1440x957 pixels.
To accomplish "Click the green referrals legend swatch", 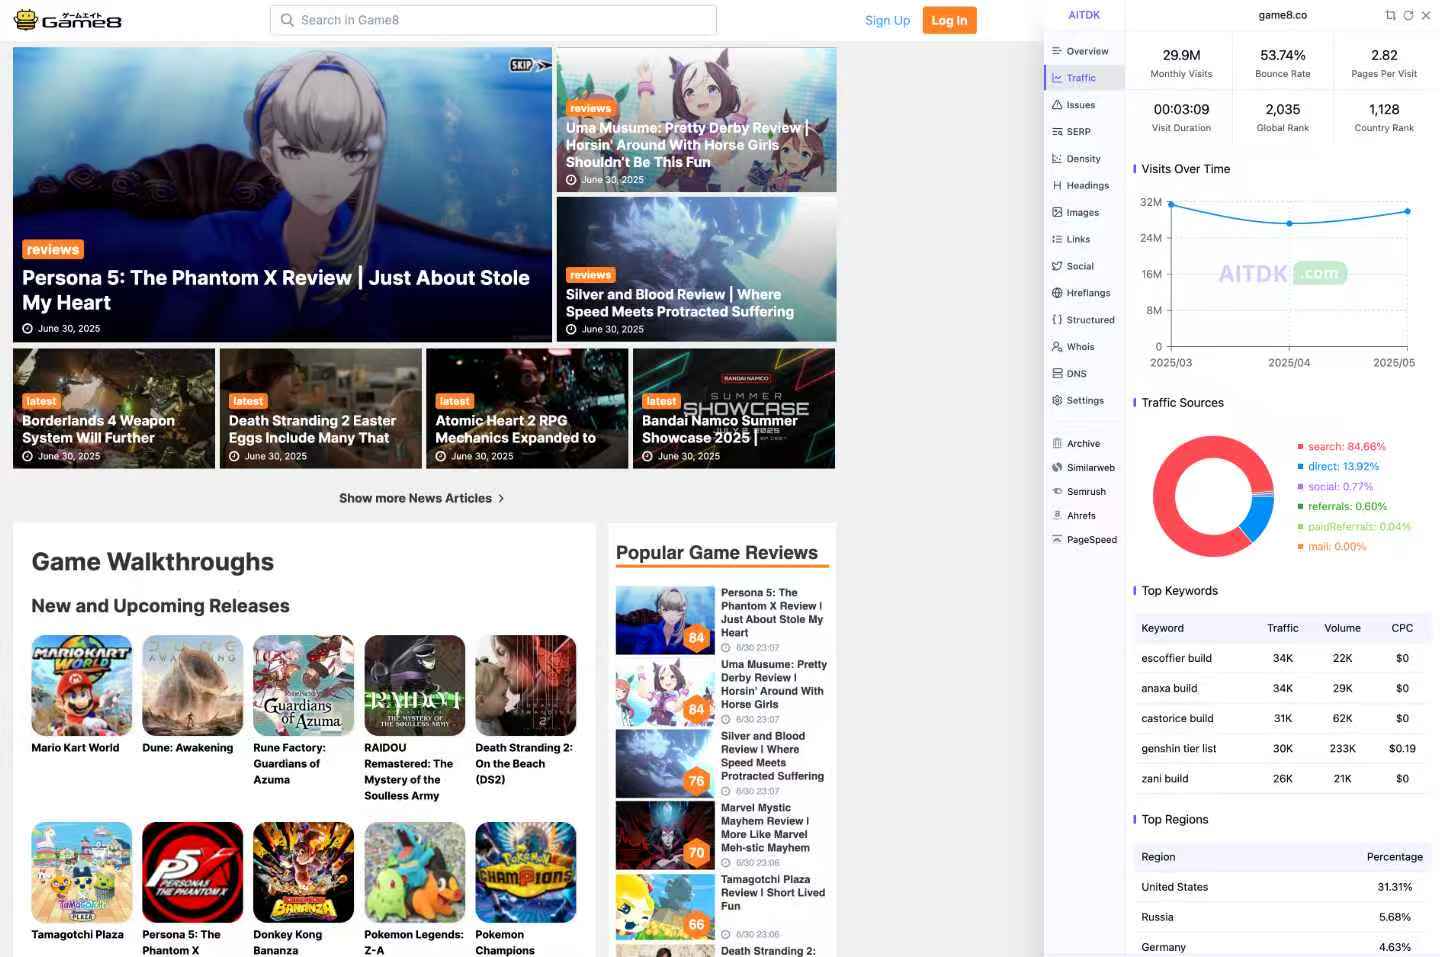I will click(1300, 507).
